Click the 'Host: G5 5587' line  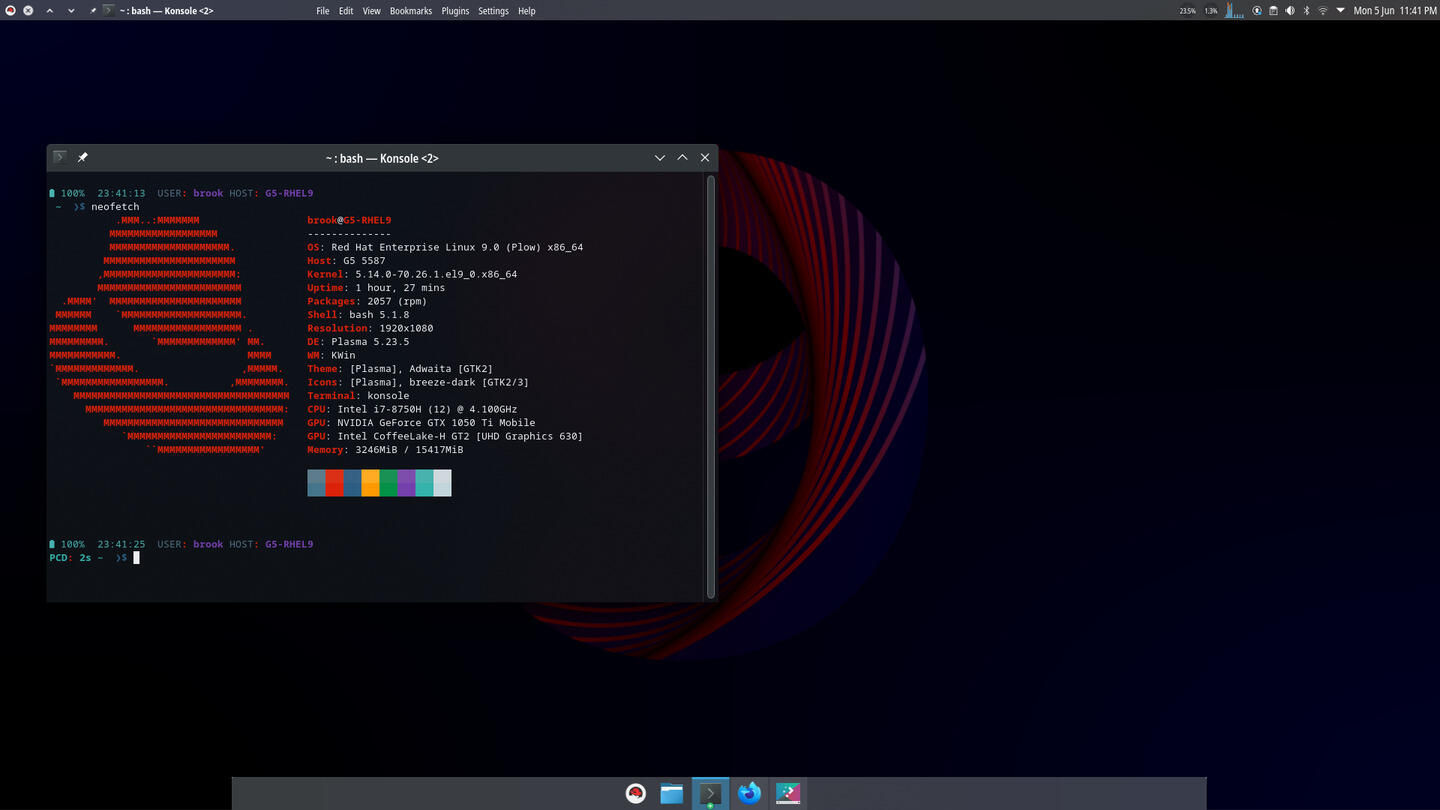click(346, 261)
